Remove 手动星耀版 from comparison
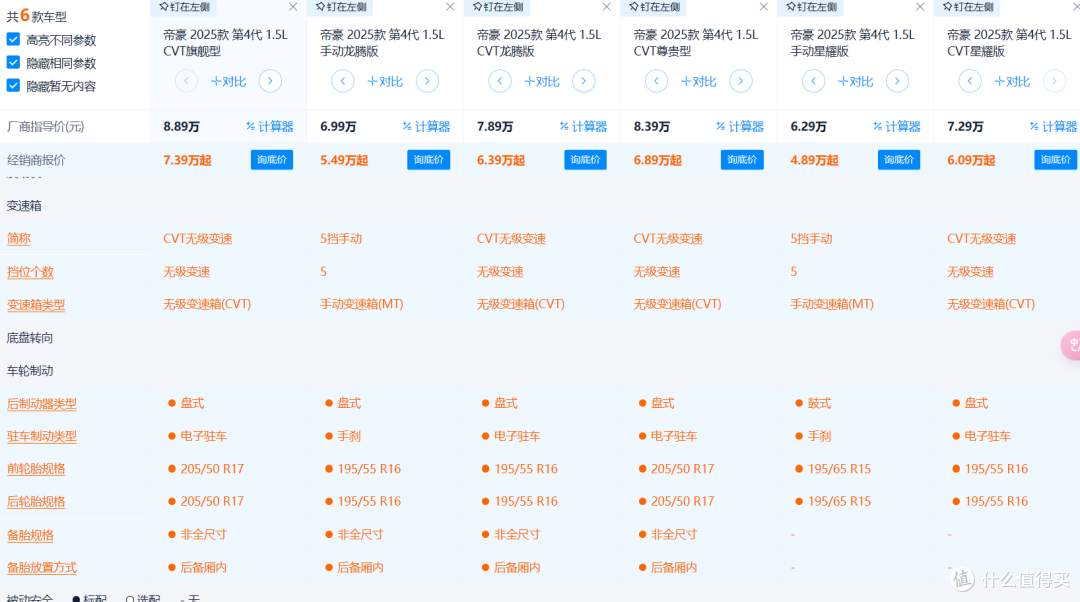Image resolution: width=1080 pixels, height=602 pixels. (920, 7)
